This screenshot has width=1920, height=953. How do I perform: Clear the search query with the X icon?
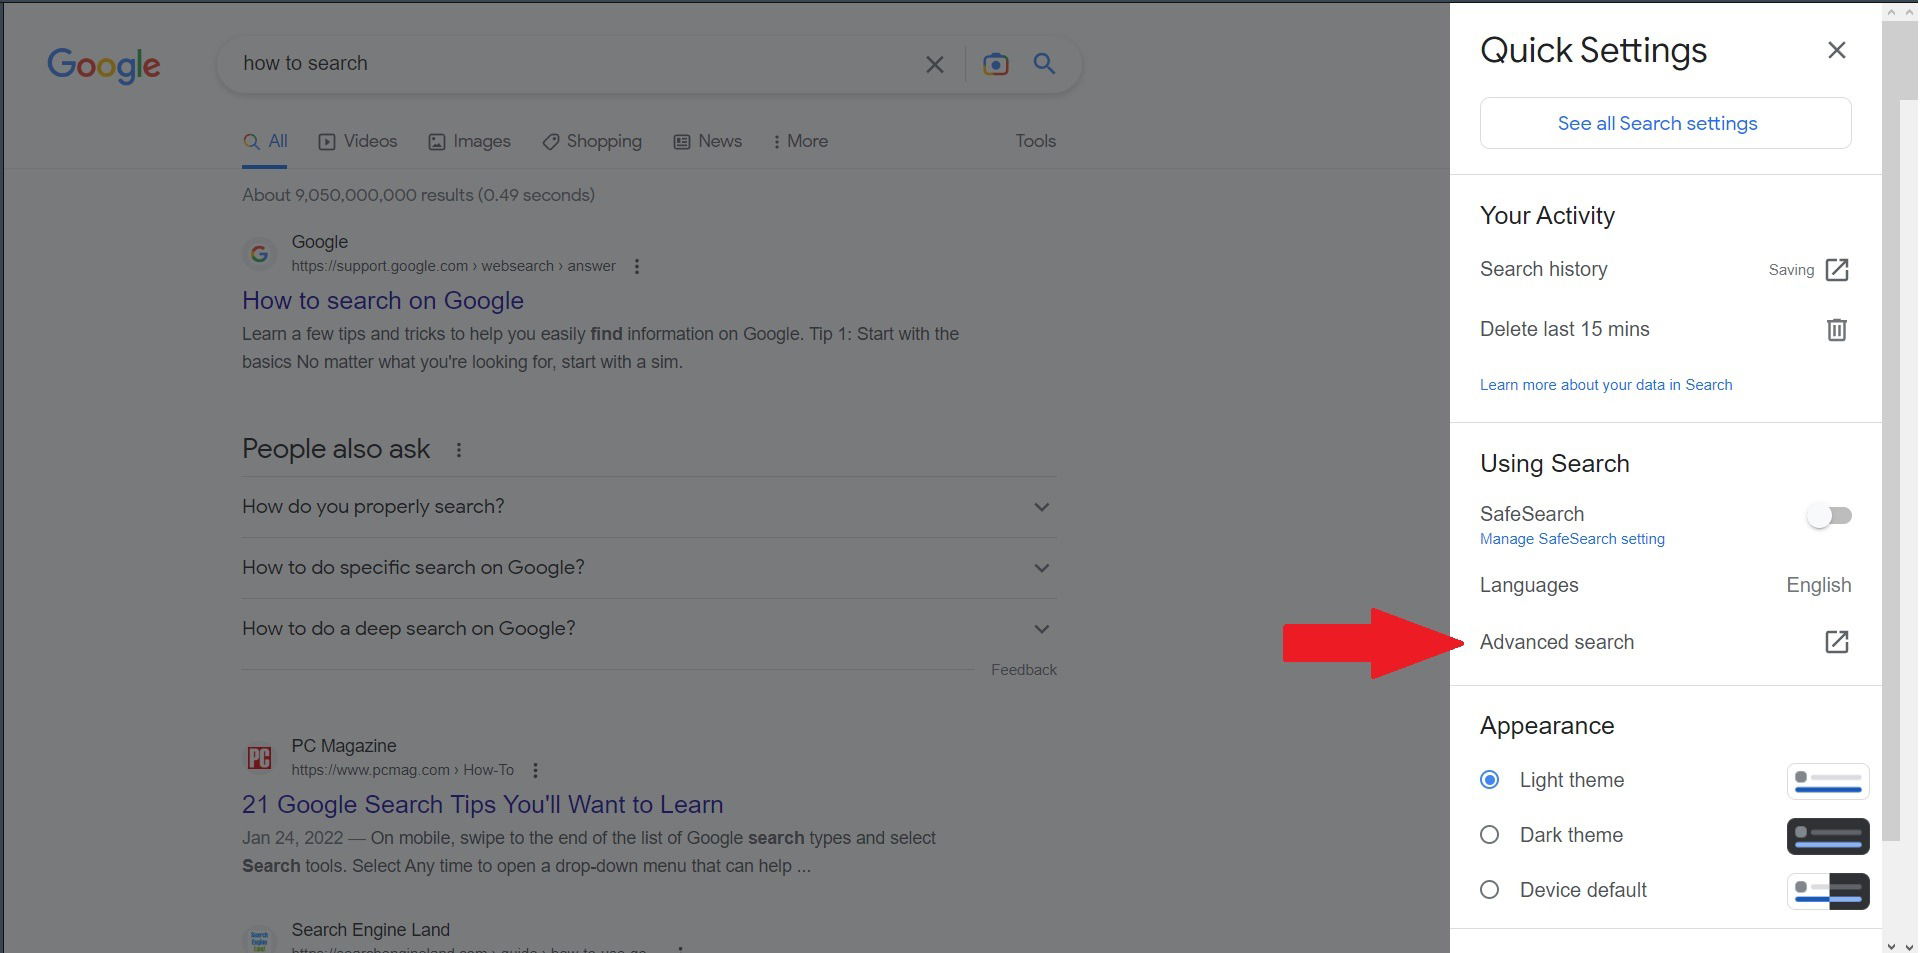(934, 63)
